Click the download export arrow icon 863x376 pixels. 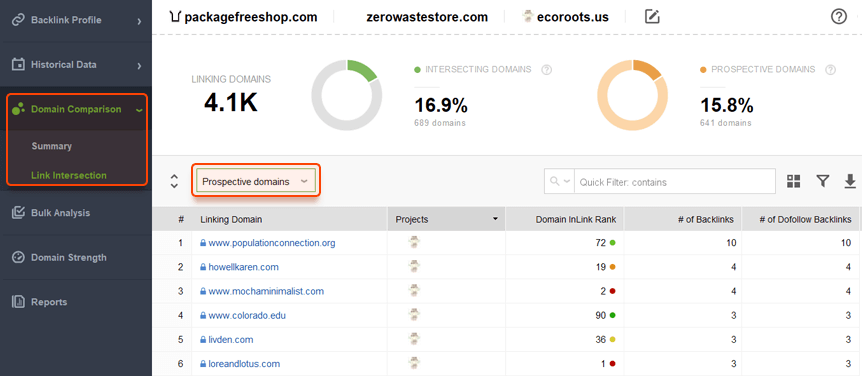point(850,181)
